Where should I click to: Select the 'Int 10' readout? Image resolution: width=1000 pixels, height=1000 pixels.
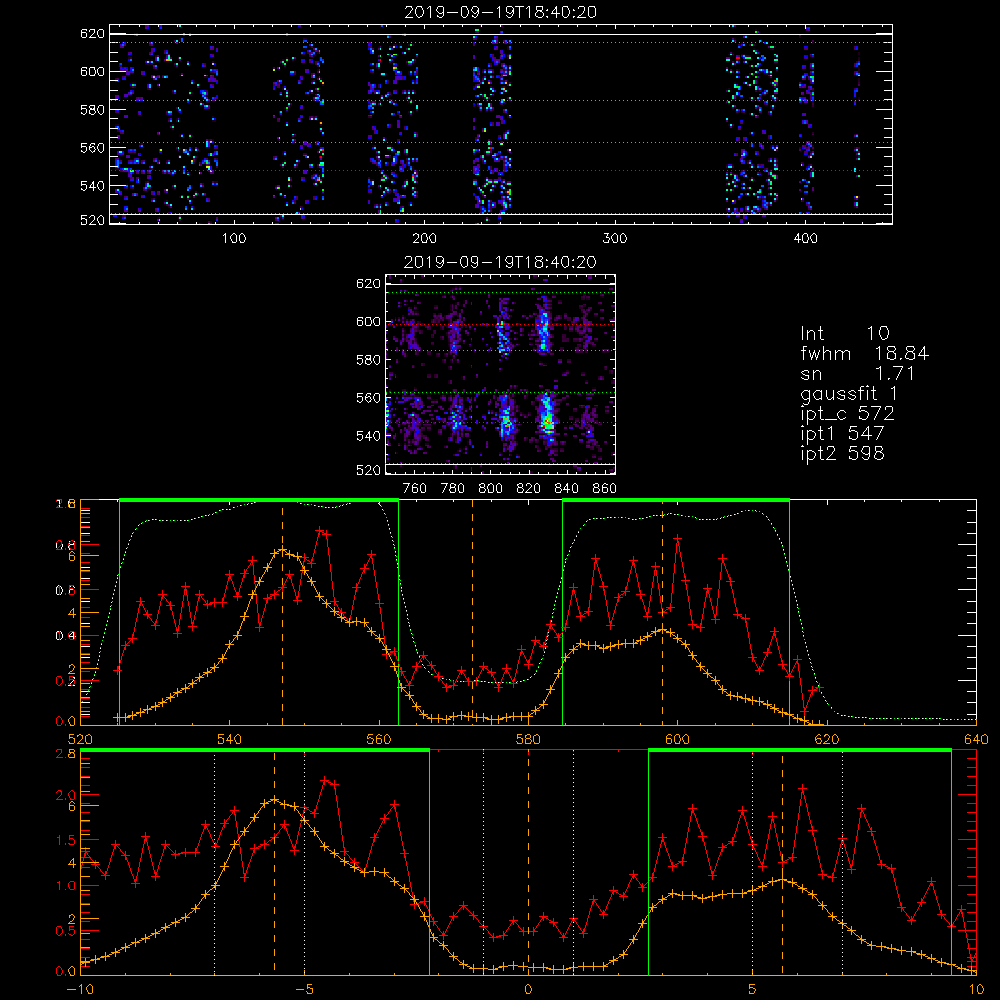click(x=844, y=334)
